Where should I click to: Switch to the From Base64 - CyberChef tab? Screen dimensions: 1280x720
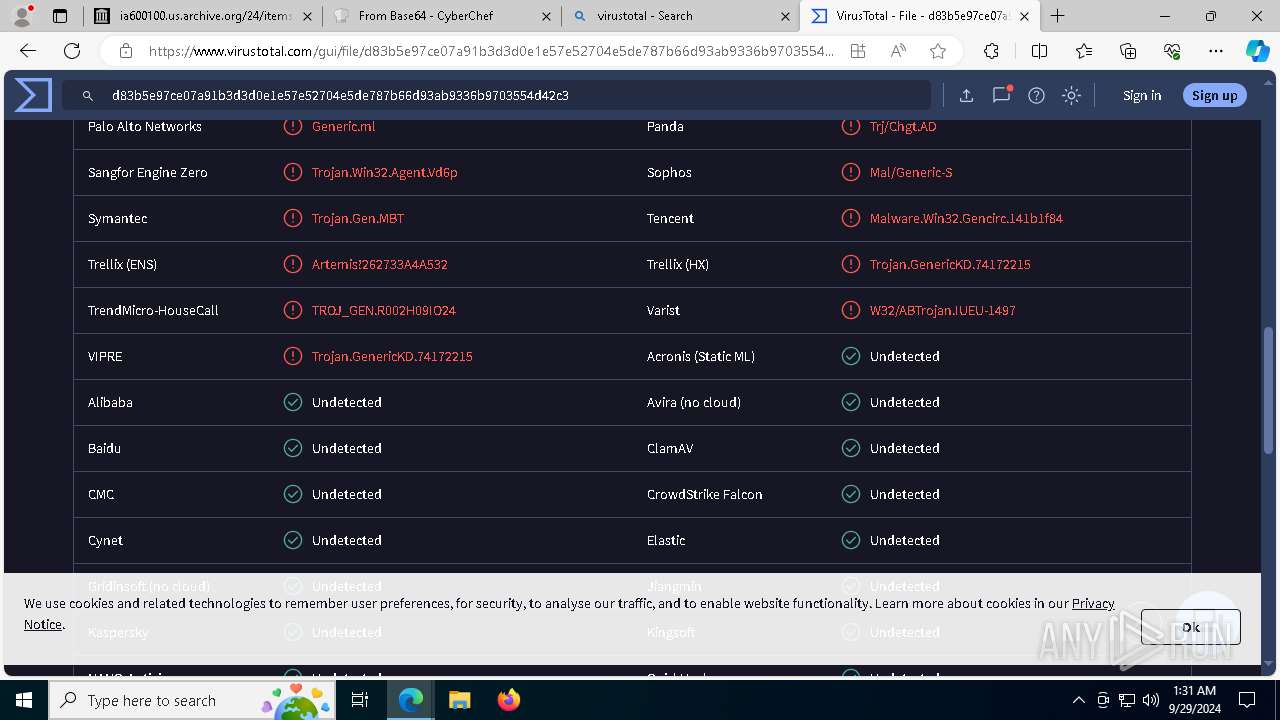click(x=442, y=16)
